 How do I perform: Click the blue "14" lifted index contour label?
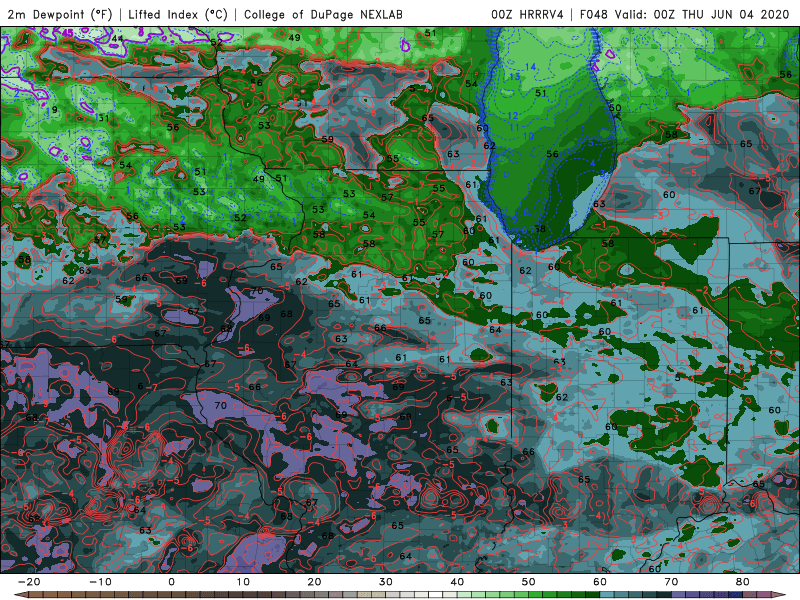click(530, 67)
